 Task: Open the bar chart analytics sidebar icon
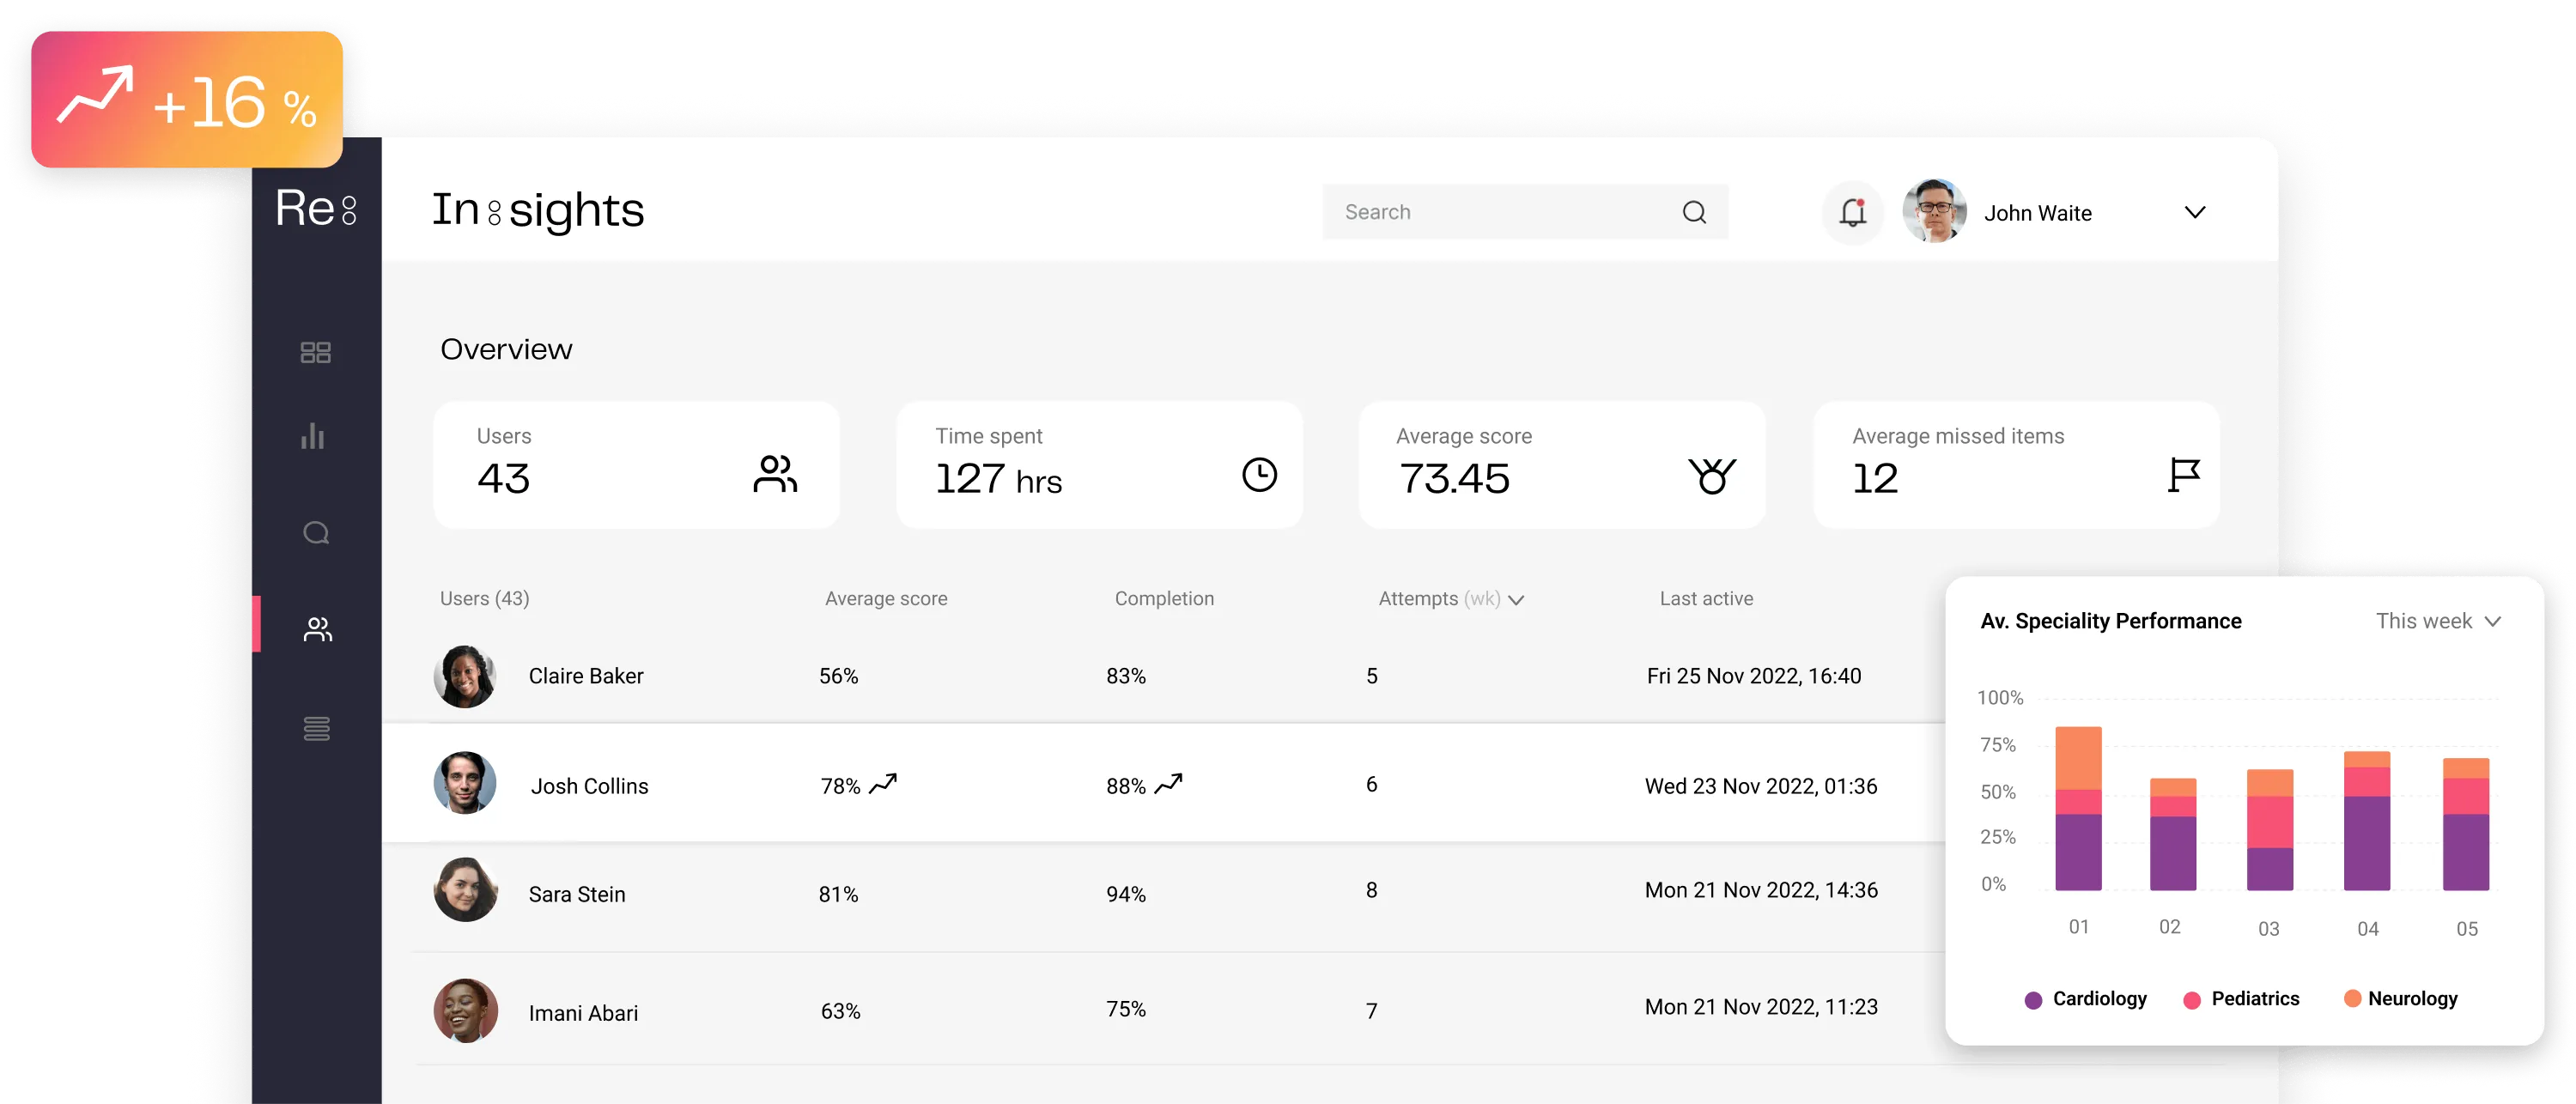click(x=313, y=436)
